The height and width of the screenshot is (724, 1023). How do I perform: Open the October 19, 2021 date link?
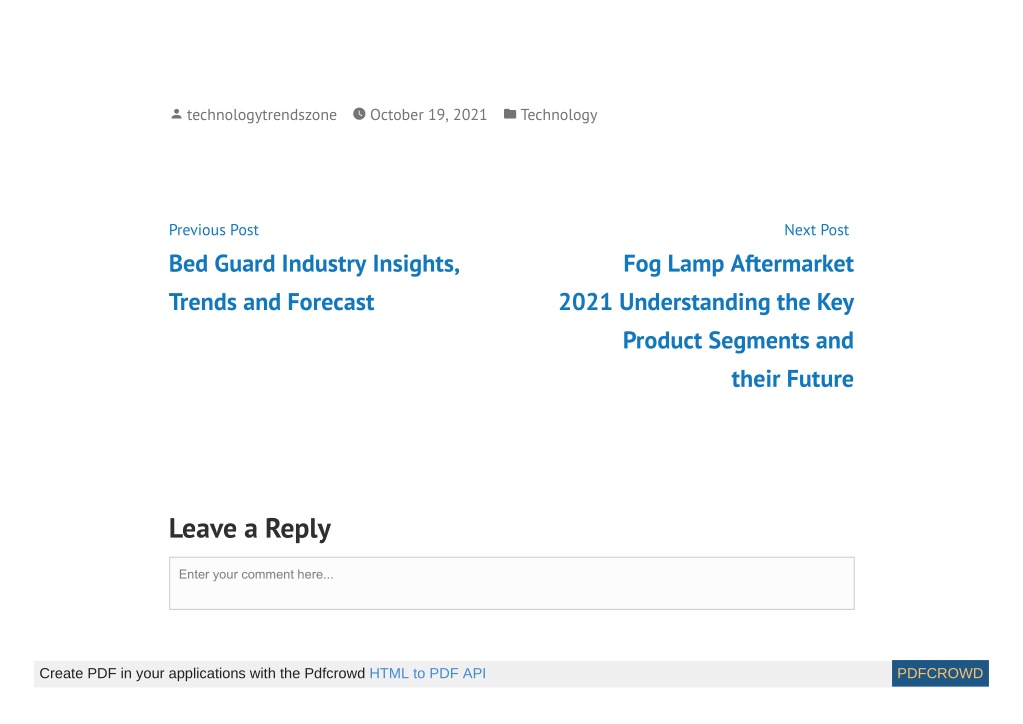coord(428,115)
